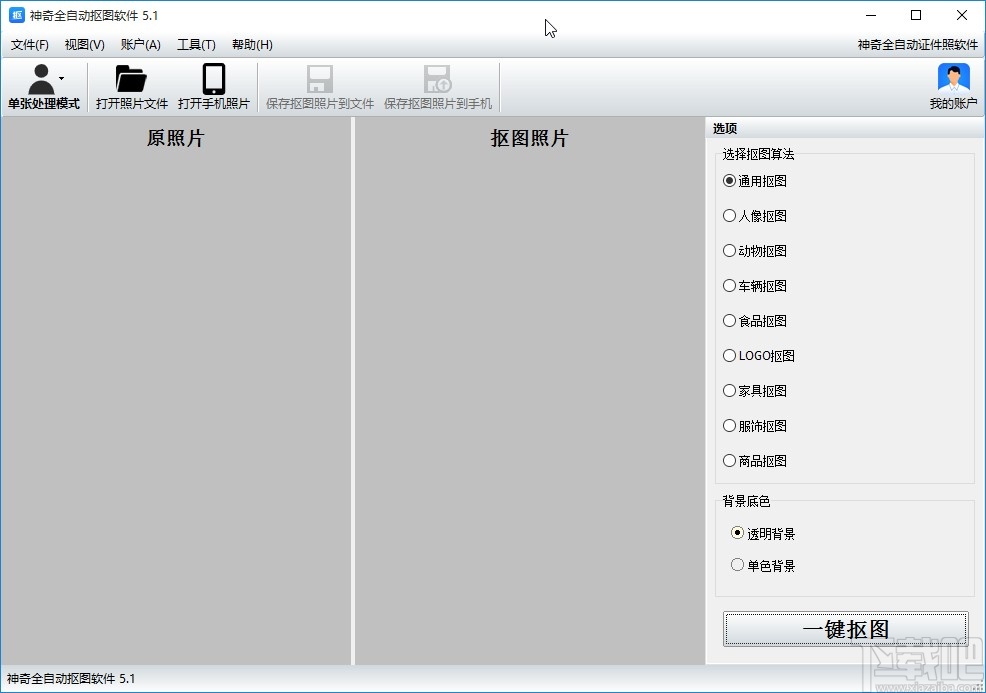Select 服饰抠图 radio button
The height and width of the screenshot is (693, 986).
(x=729, y=426)
